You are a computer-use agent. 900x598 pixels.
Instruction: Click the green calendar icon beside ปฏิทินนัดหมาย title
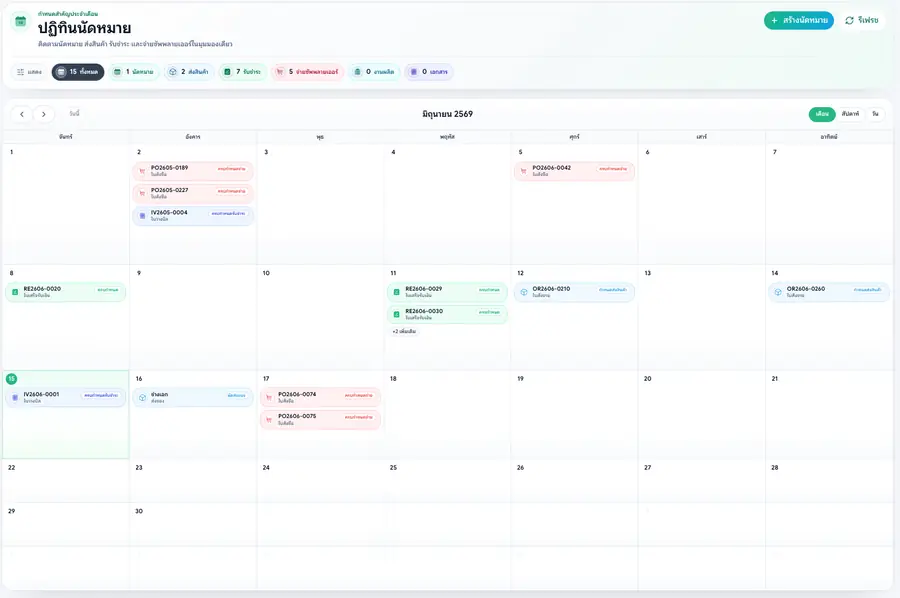(20, 22)
